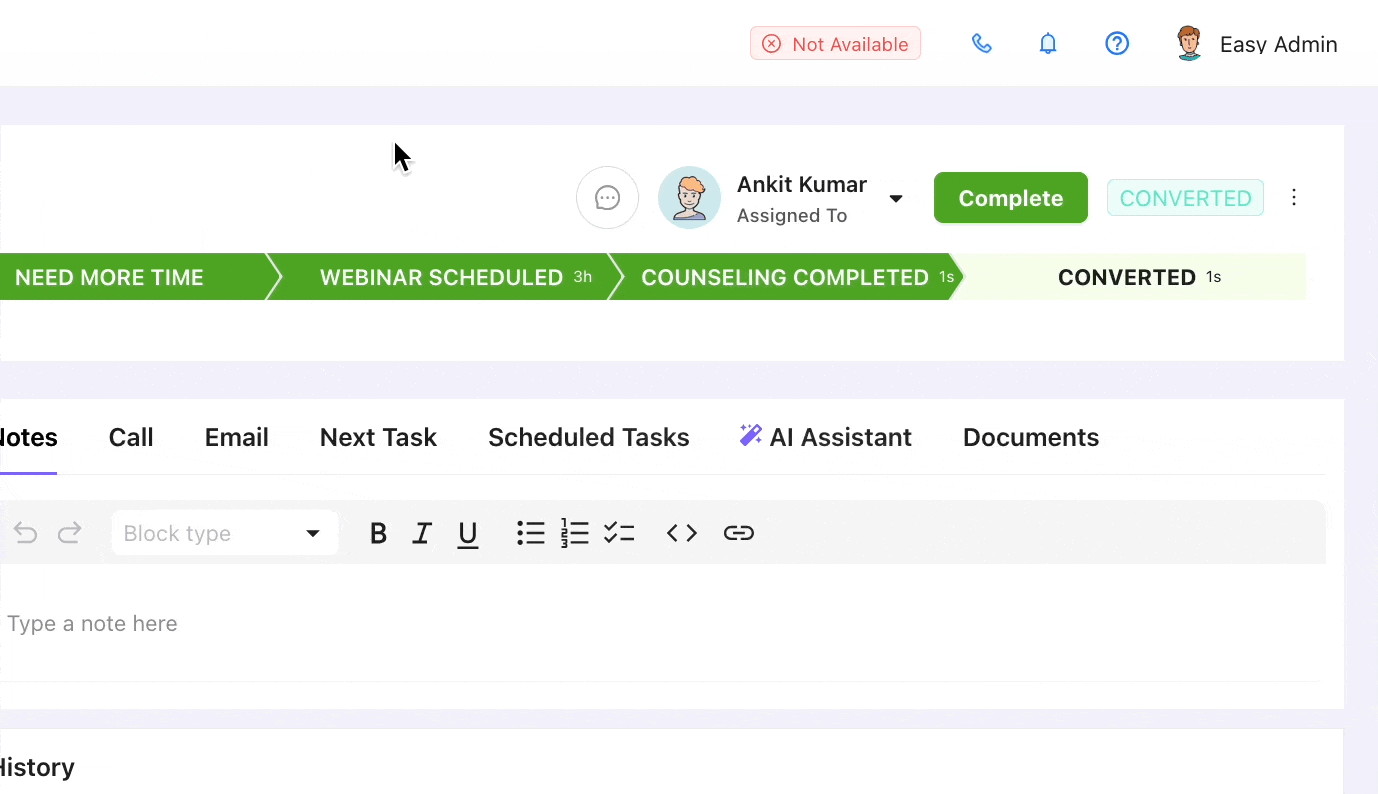Open the Block type dropdown
Viewport: 1378px width, 794px height.
pyautogui.click(x=225, y=533)
